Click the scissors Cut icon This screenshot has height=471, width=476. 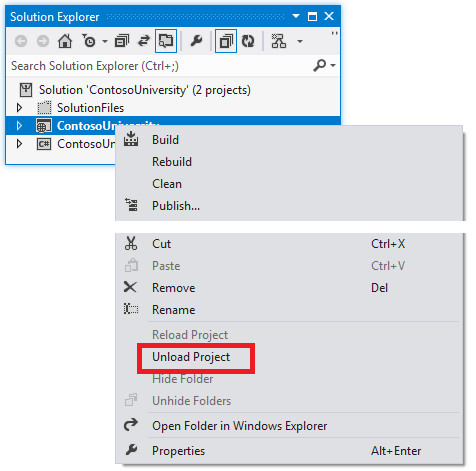pyautogui.click(x=131, y=243)
